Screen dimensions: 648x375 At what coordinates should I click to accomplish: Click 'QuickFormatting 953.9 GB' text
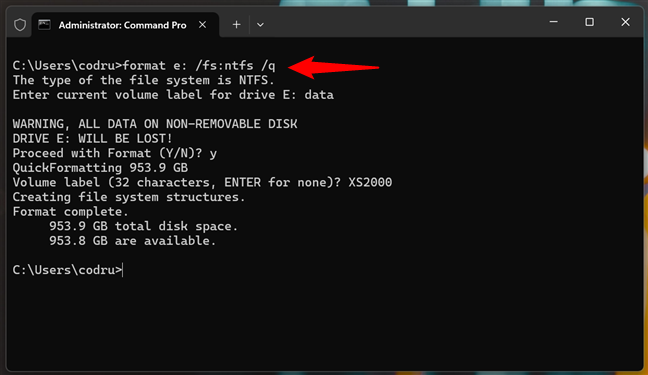click(x=100, y=168)
